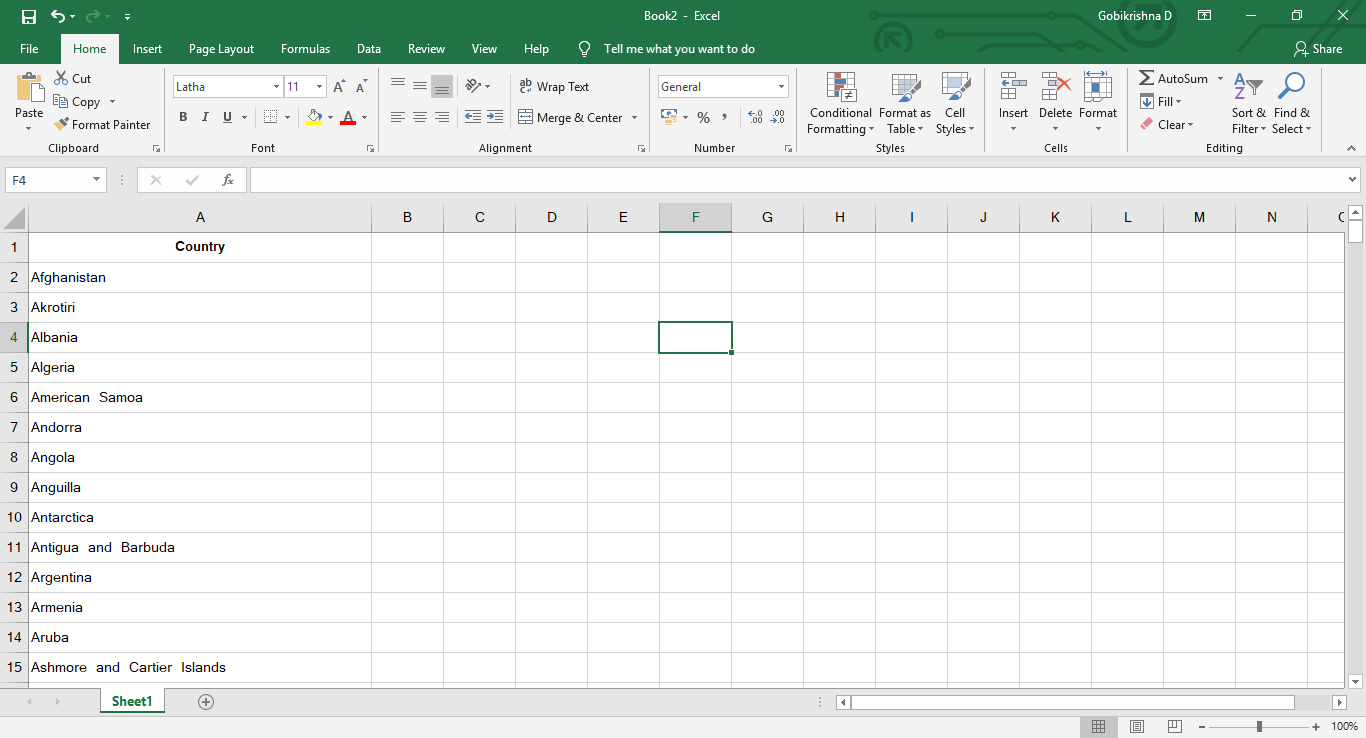Switch to the Review tab

point(426,49)
